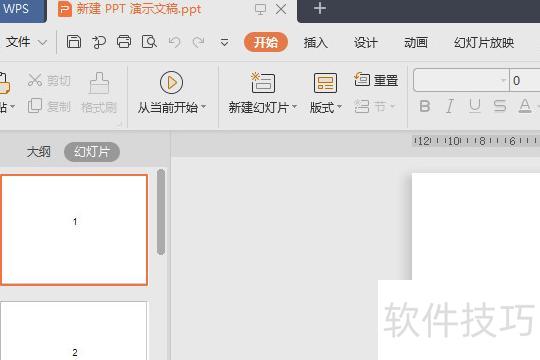Click the 剪切 scissors icon

[35, 80]
